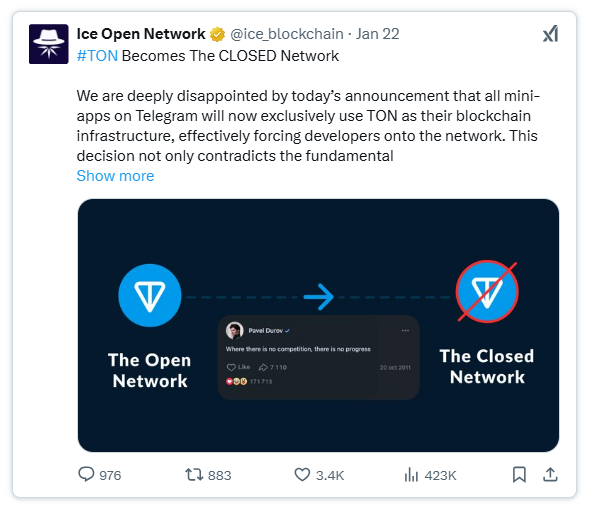593x509 pixels.
Task: Click the 423K views count
Action: click(x=441, y=475)
